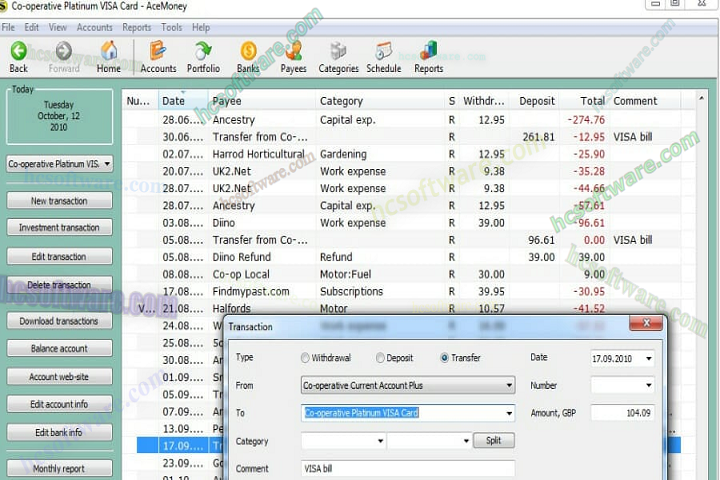Expand the To account dropdown
This screenshot has width=720, height=480.
click(x=509, y=413)
